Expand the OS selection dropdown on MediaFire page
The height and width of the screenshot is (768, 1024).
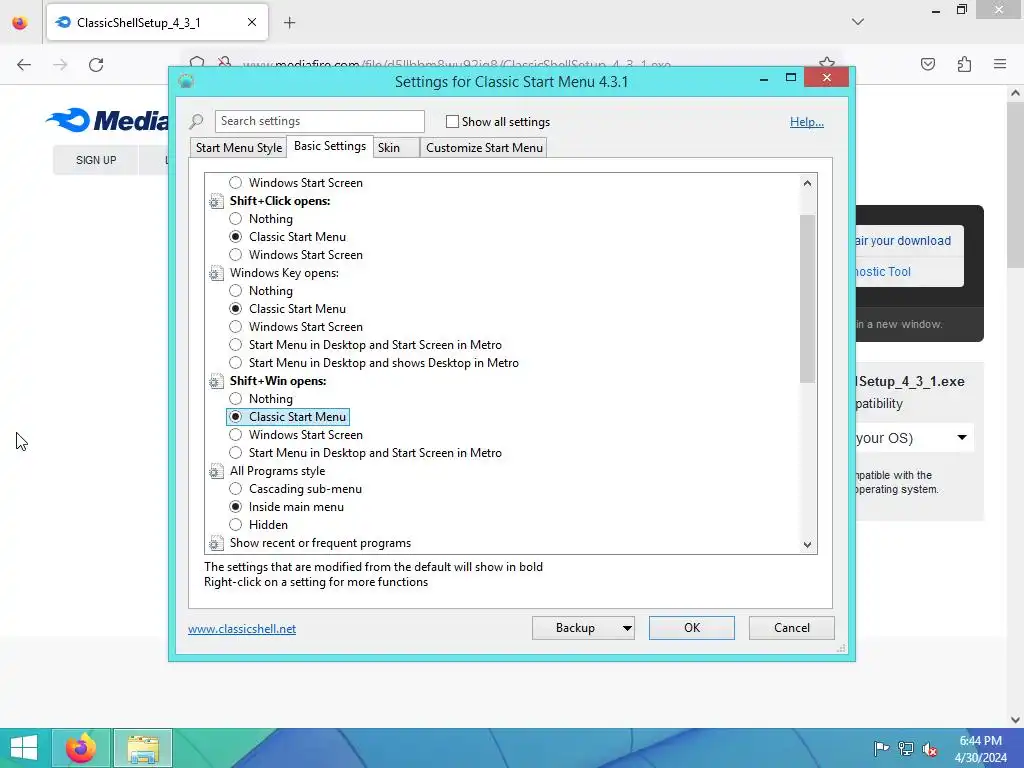[961, 438]
